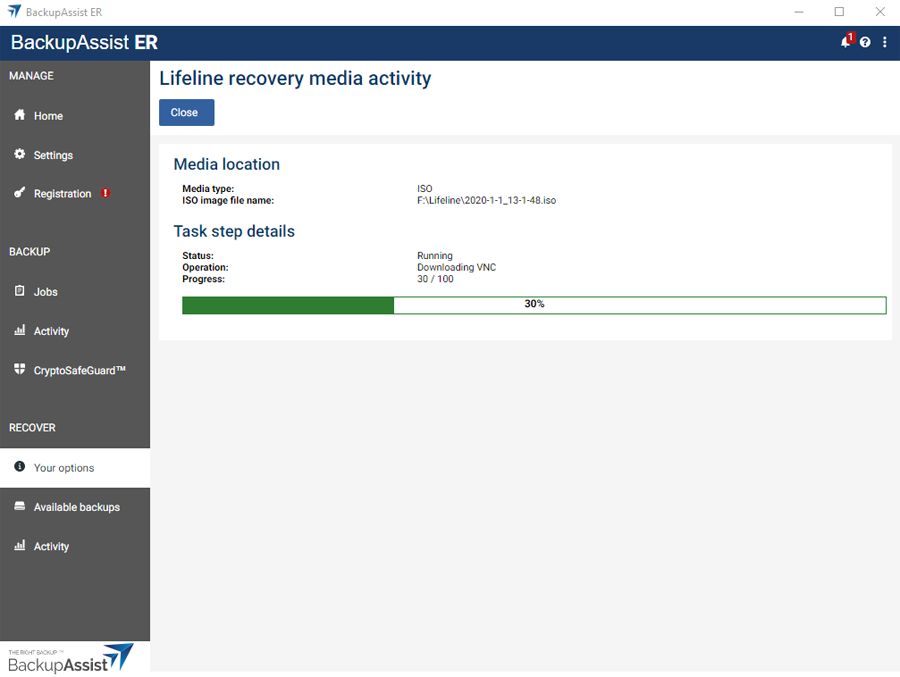Click the BackupAssist ER header title
The image size is (900, 677).
tap(84, 42)
